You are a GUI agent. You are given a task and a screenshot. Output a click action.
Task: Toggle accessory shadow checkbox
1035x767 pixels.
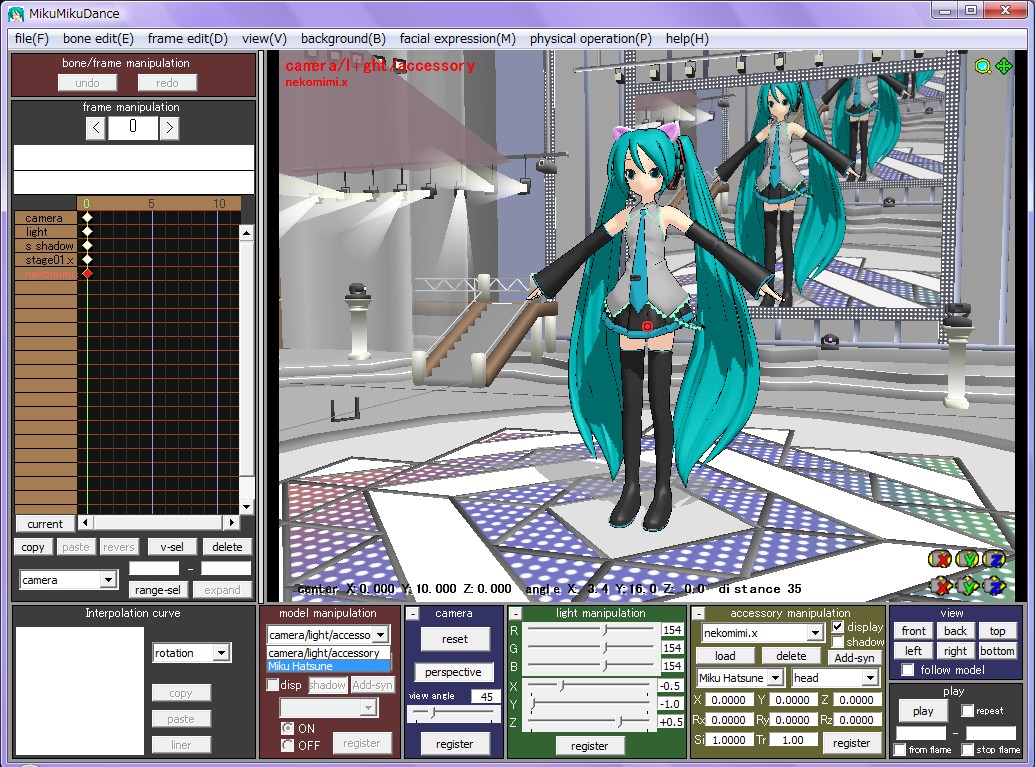[838, 642]
